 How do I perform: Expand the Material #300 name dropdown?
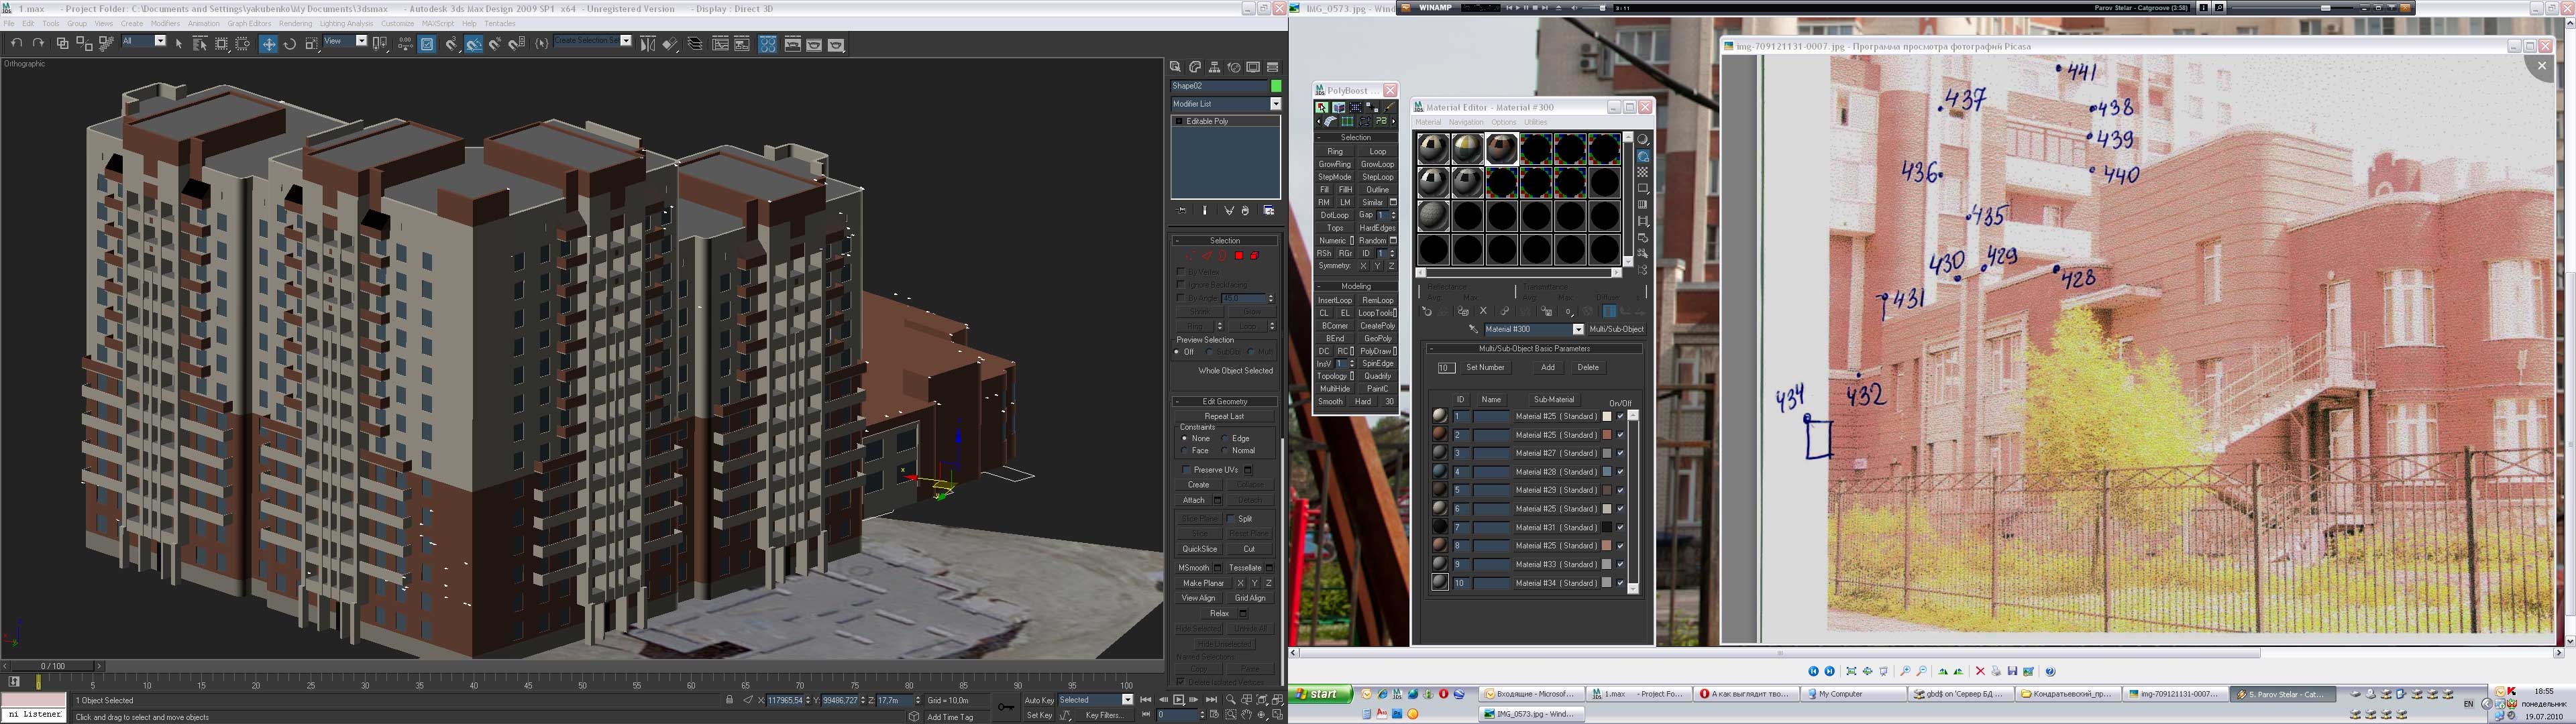(x=1578, y=329)
